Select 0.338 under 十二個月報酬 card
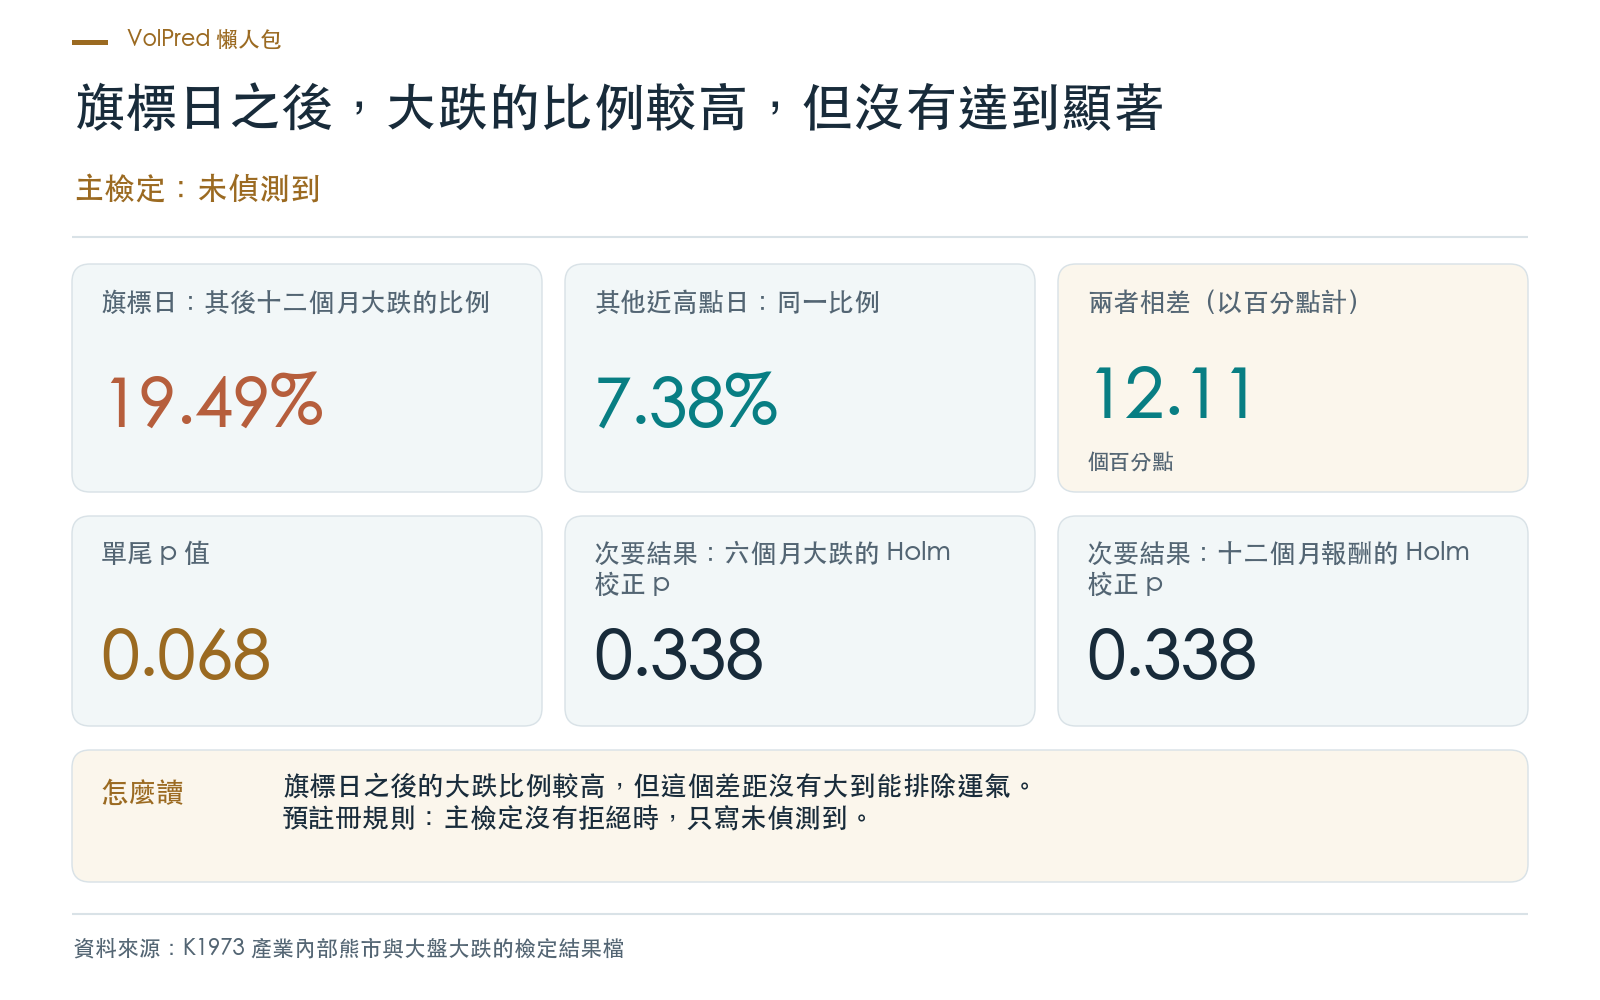 point(1172,655)
